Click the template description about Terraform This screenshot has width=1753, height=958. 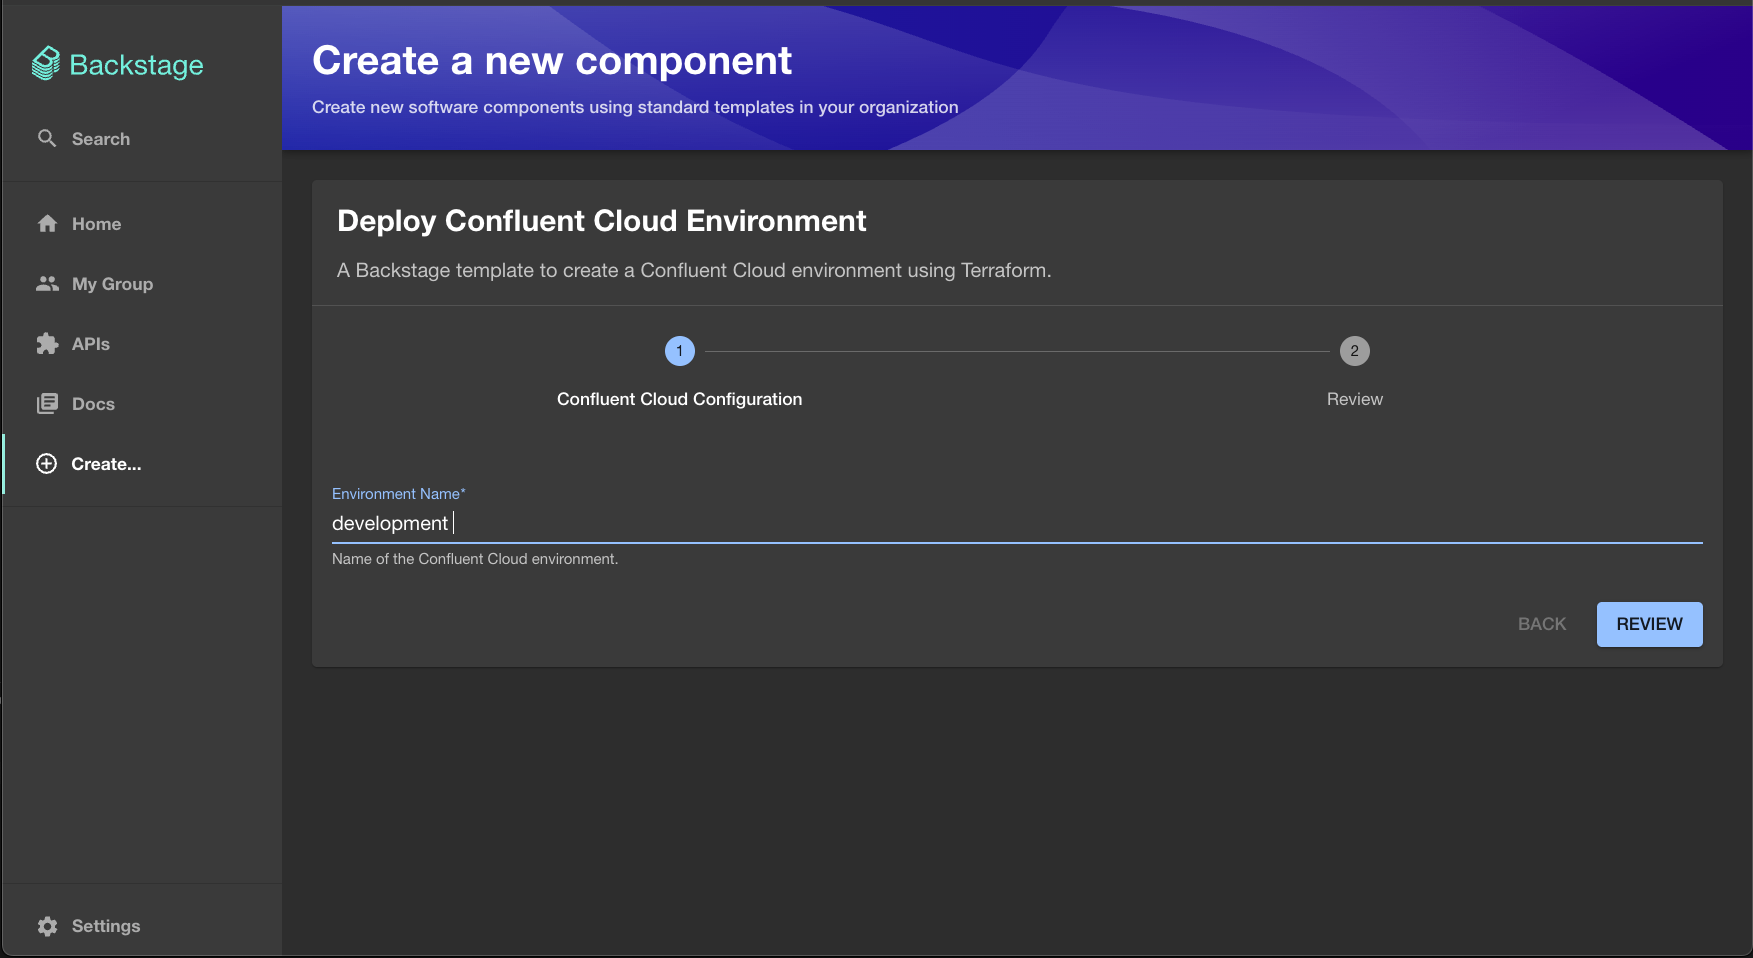[694, 270]
